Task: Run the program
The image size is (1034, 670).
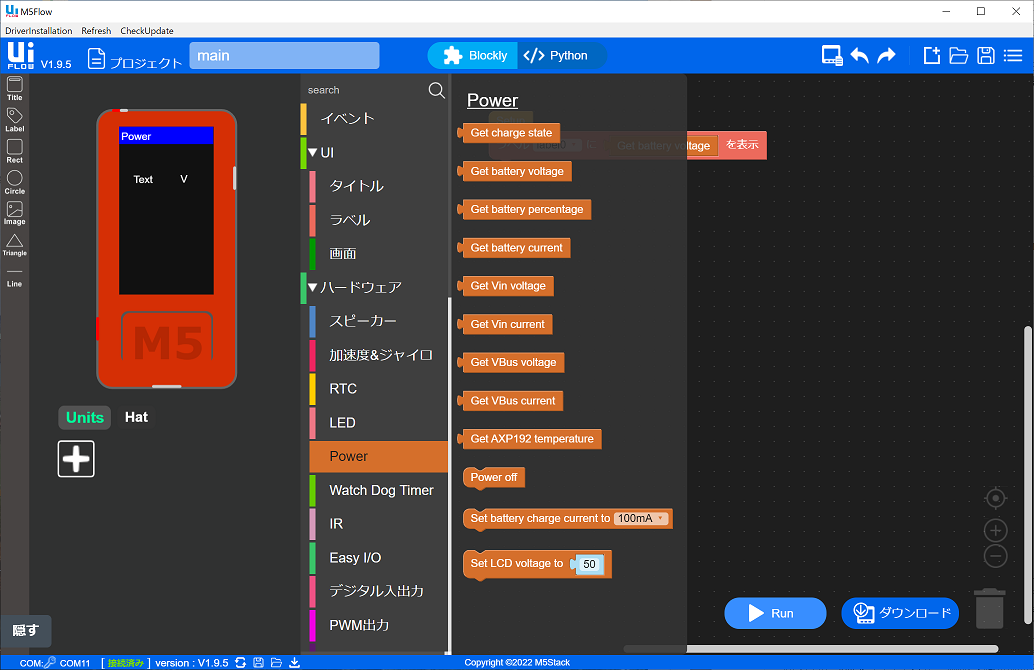Action: point(775,613)
